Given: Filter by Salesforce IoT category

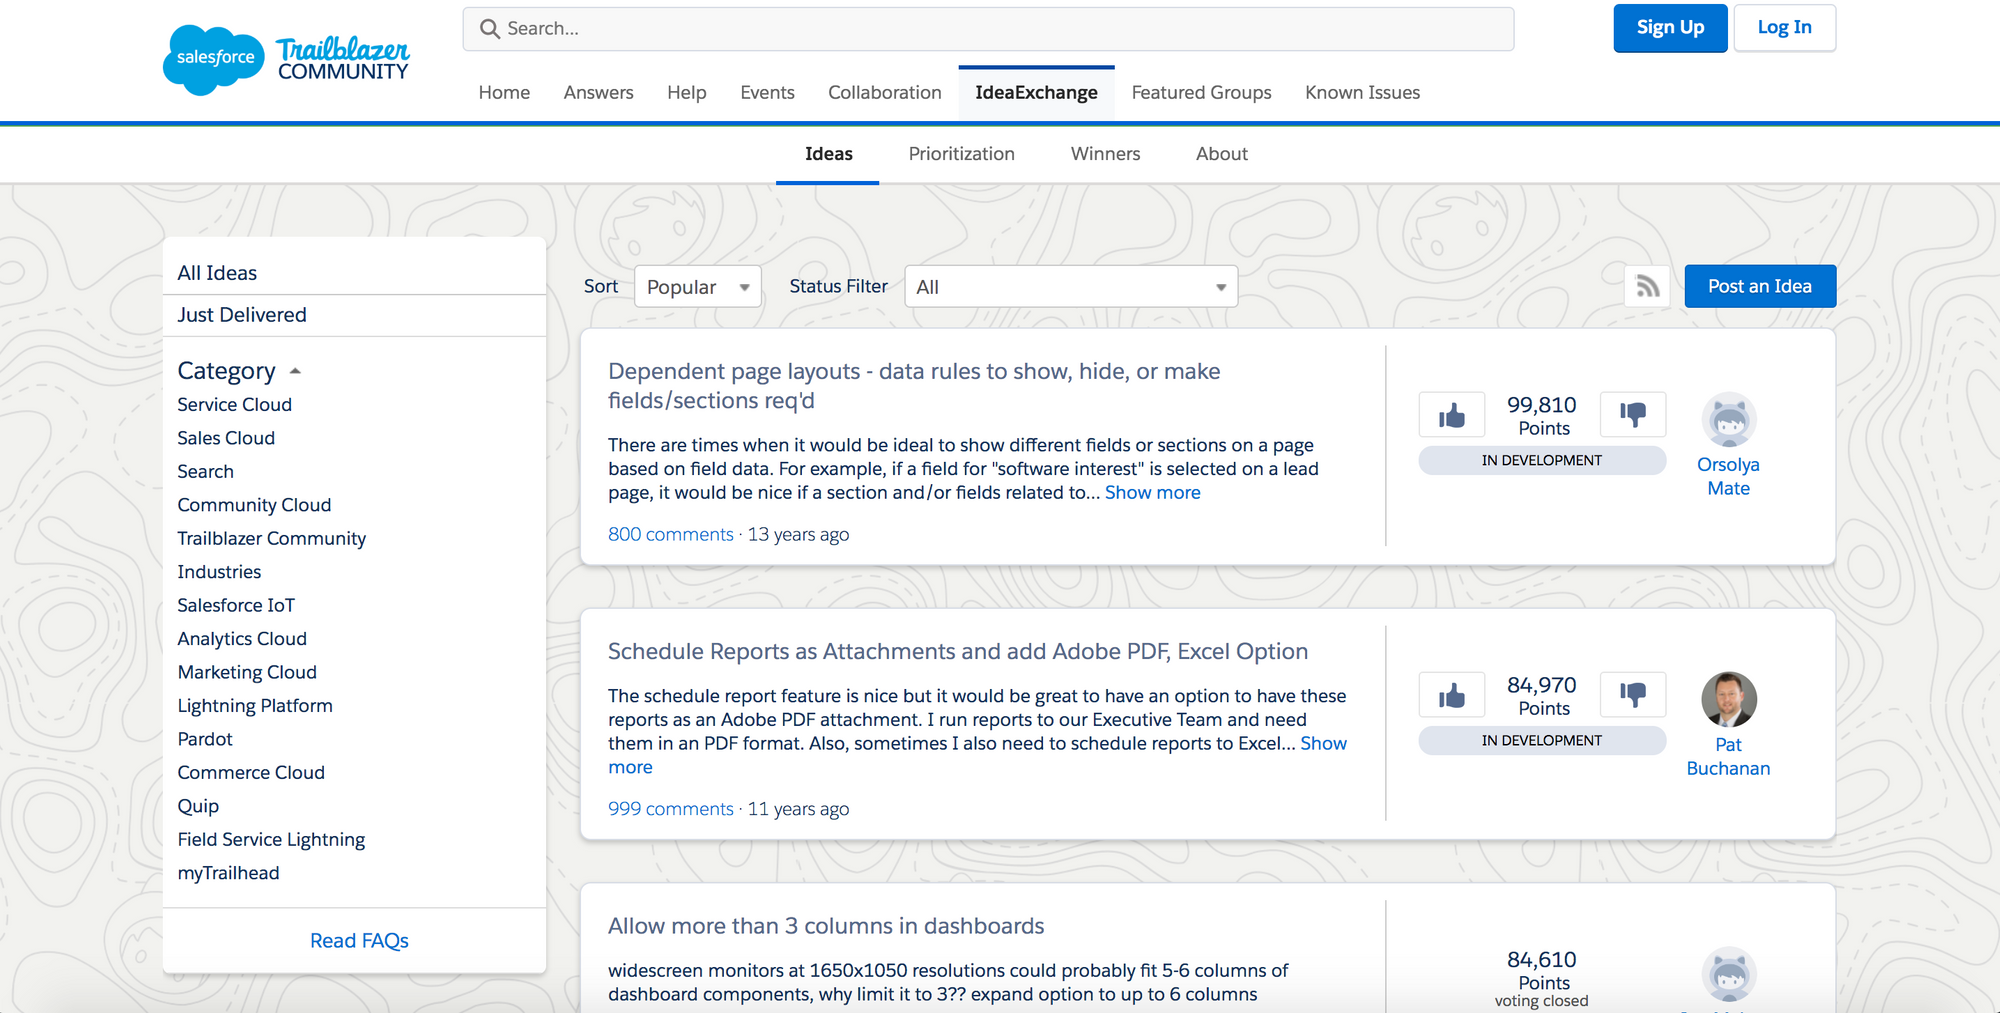Looking at the screenshot, I should pyautogui.click(x=236, y=606).
